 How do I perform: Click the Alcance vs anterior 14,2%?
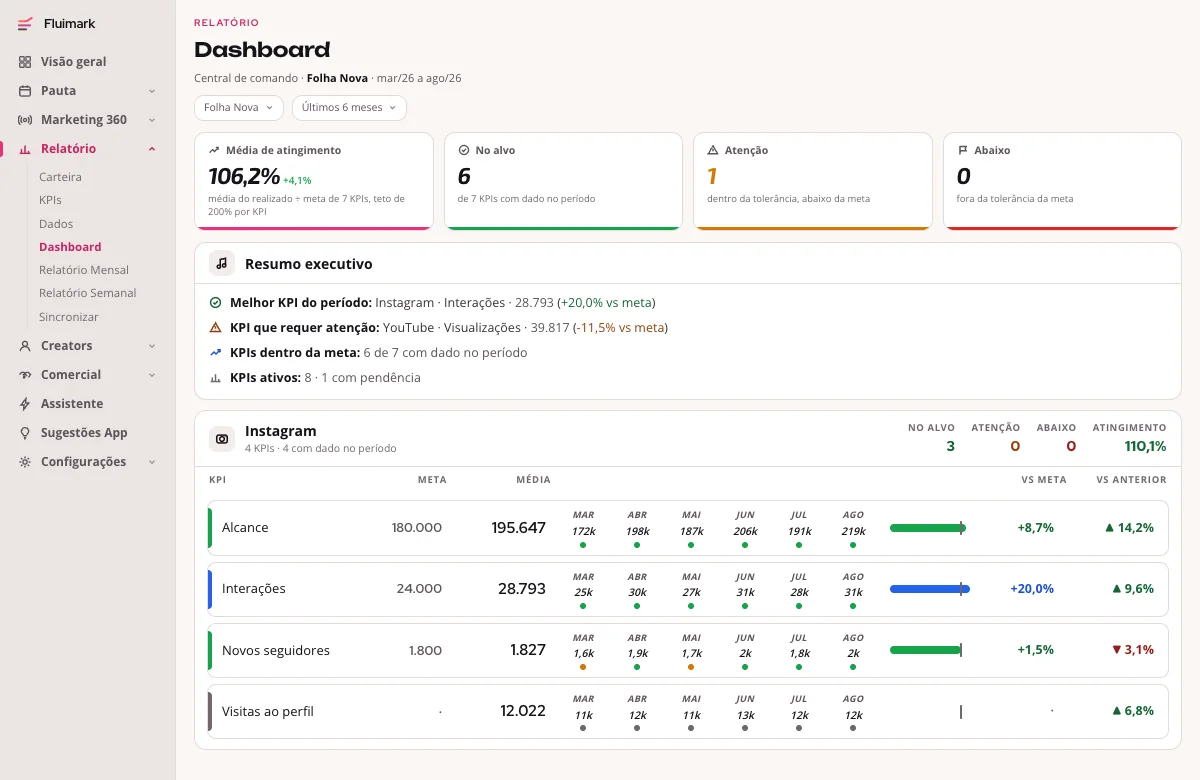point(1129,528)
